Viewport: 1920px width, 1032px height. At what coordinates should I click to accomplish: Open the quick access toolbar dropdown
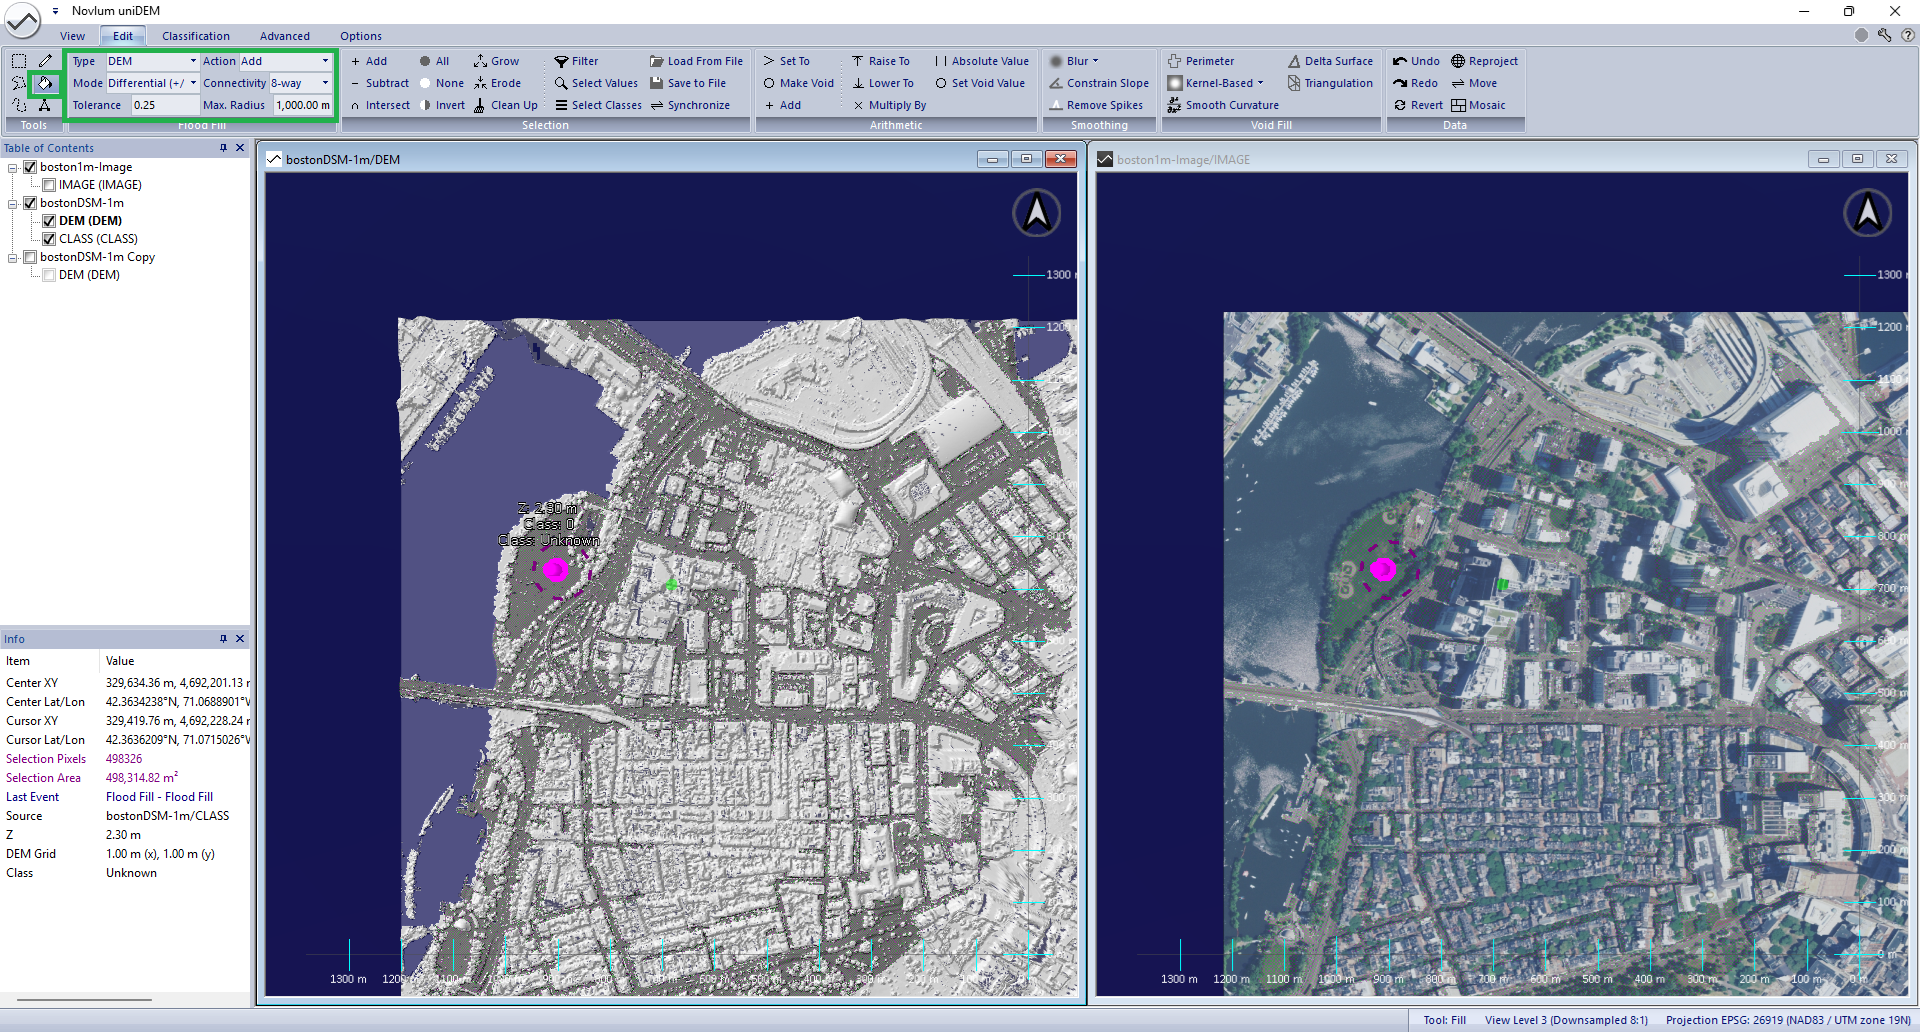(x=56, y=11)
